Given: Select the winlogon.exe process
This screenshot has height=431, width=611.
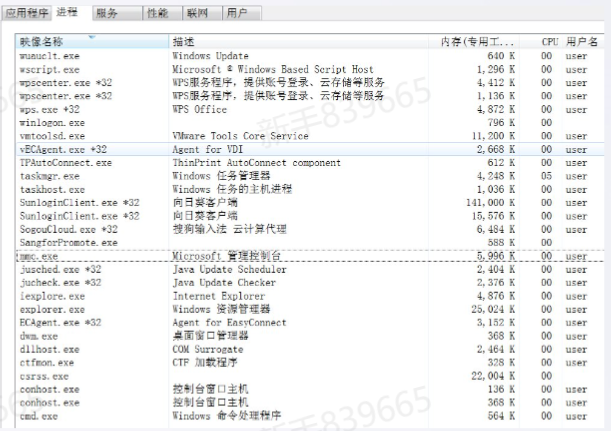Looking at the screenshot, I should pos(310,123).
